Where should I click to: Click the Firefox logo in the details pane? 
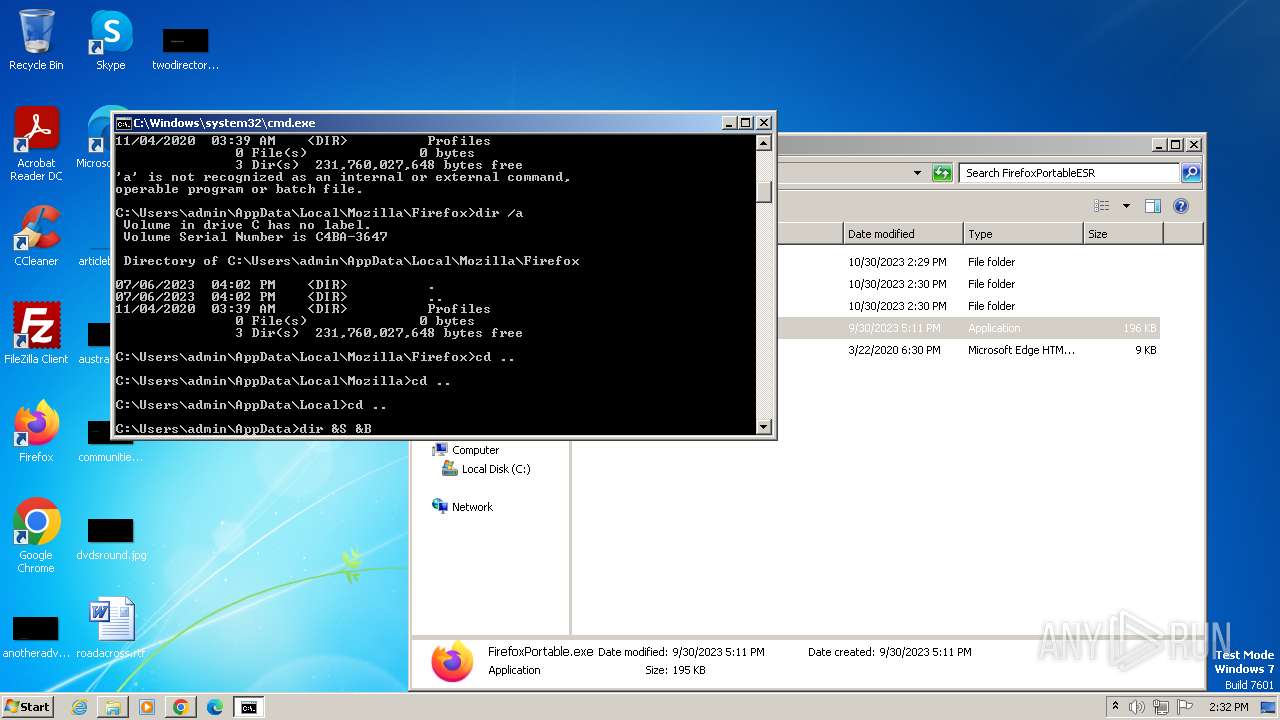(452, 661)
